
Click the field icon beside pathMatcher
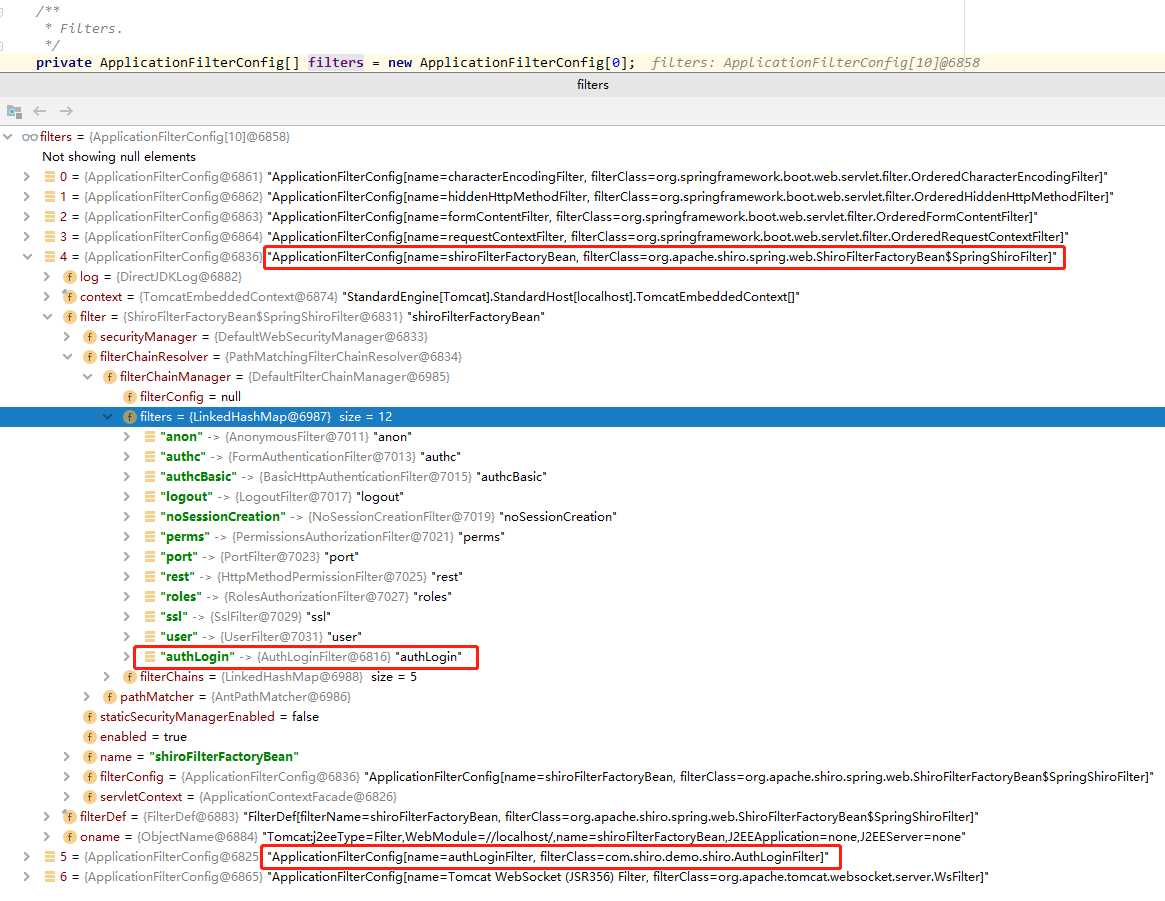click(109, 697)
